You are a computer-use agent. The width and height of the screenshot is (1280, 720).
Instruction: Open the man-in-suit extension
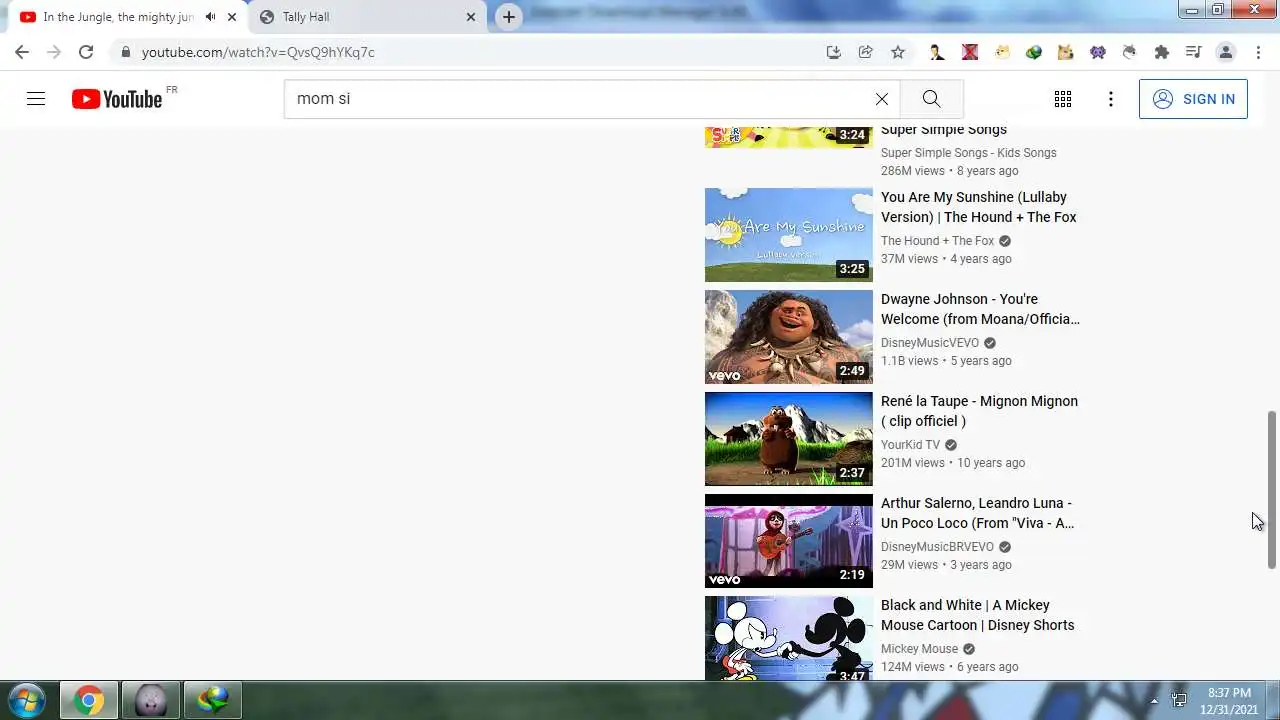click(937, 52)
